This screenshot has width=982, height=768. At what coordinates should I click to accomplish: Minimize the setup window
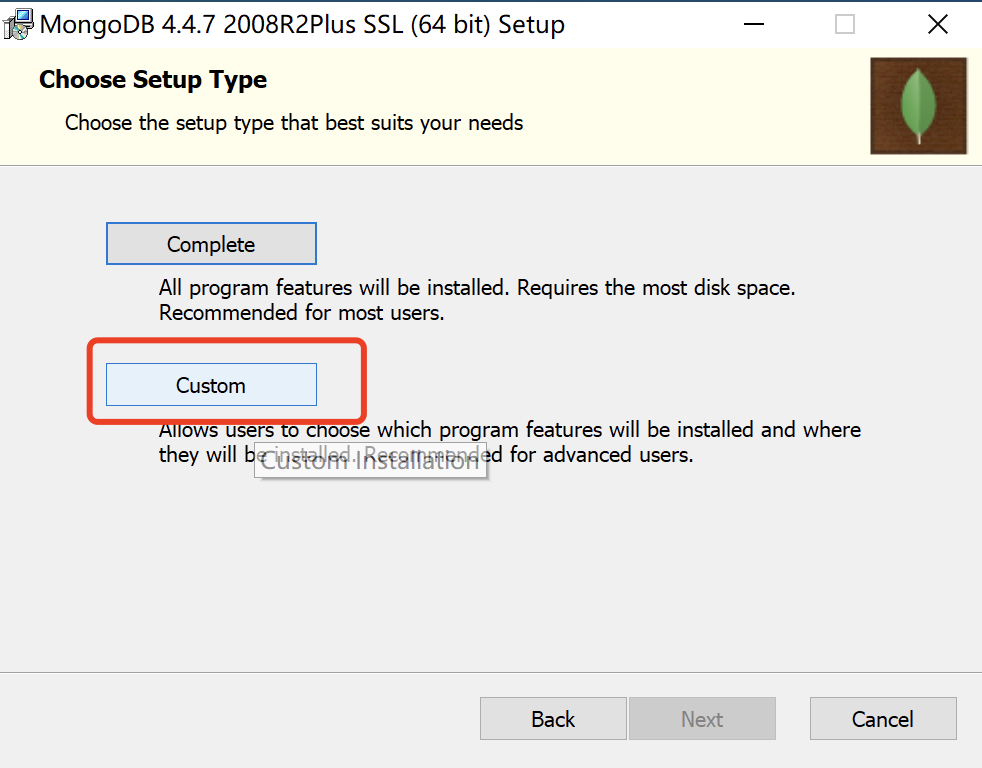[x=753, y=24]
